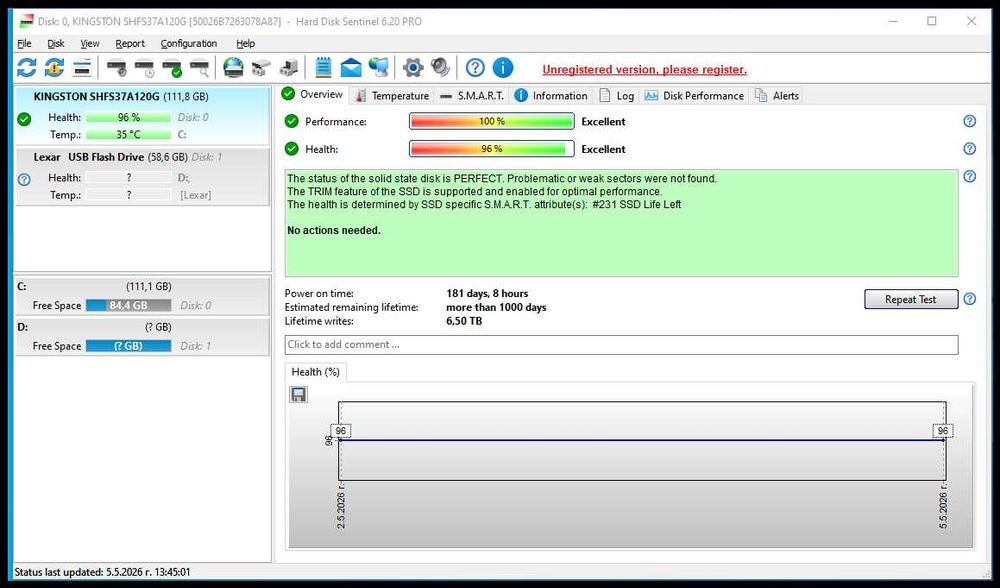
Task: Click the disk with computer toolbar icon
Action: click(x=289, y=67)
